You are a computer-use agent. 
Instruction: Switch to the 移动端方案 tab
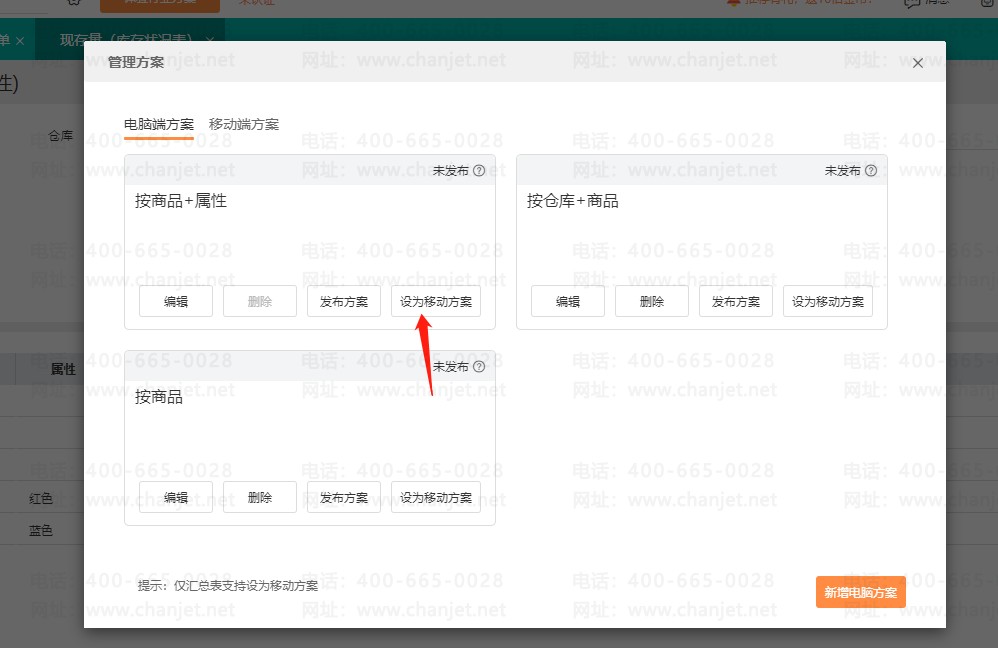tap(244, 125)
